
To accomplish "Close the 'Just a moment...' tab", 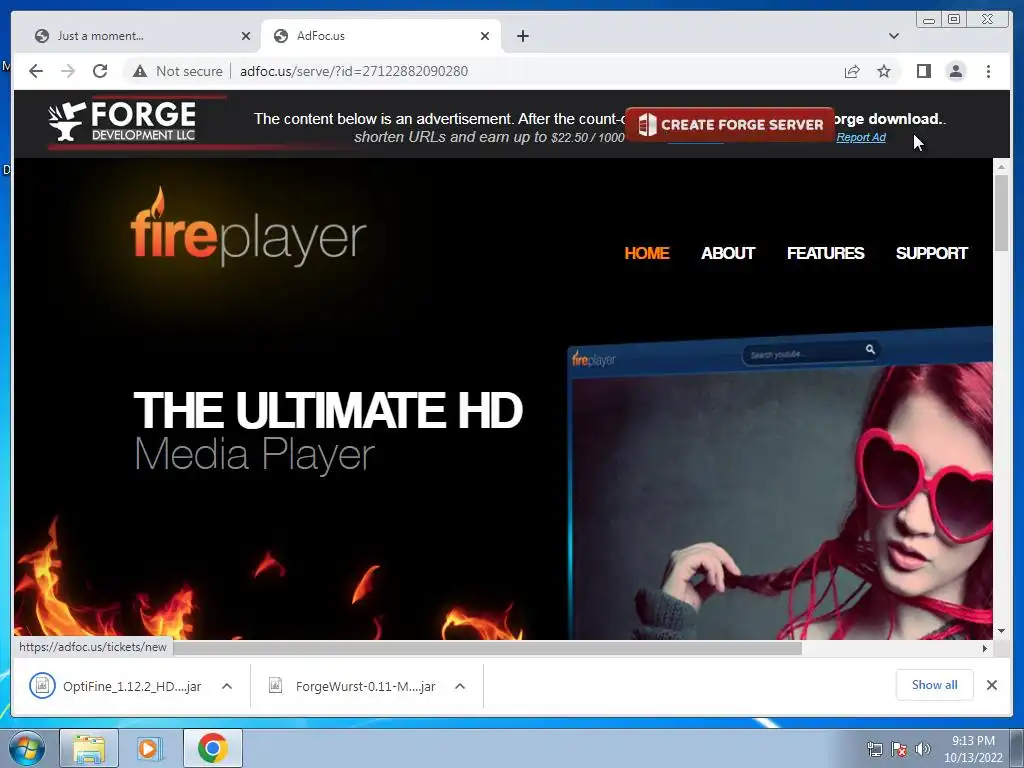I will tap(246, 36).
